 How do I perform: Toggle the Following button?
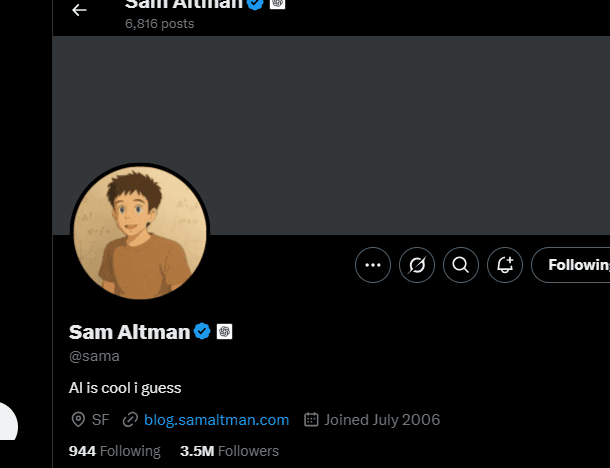tap(571, 265)
